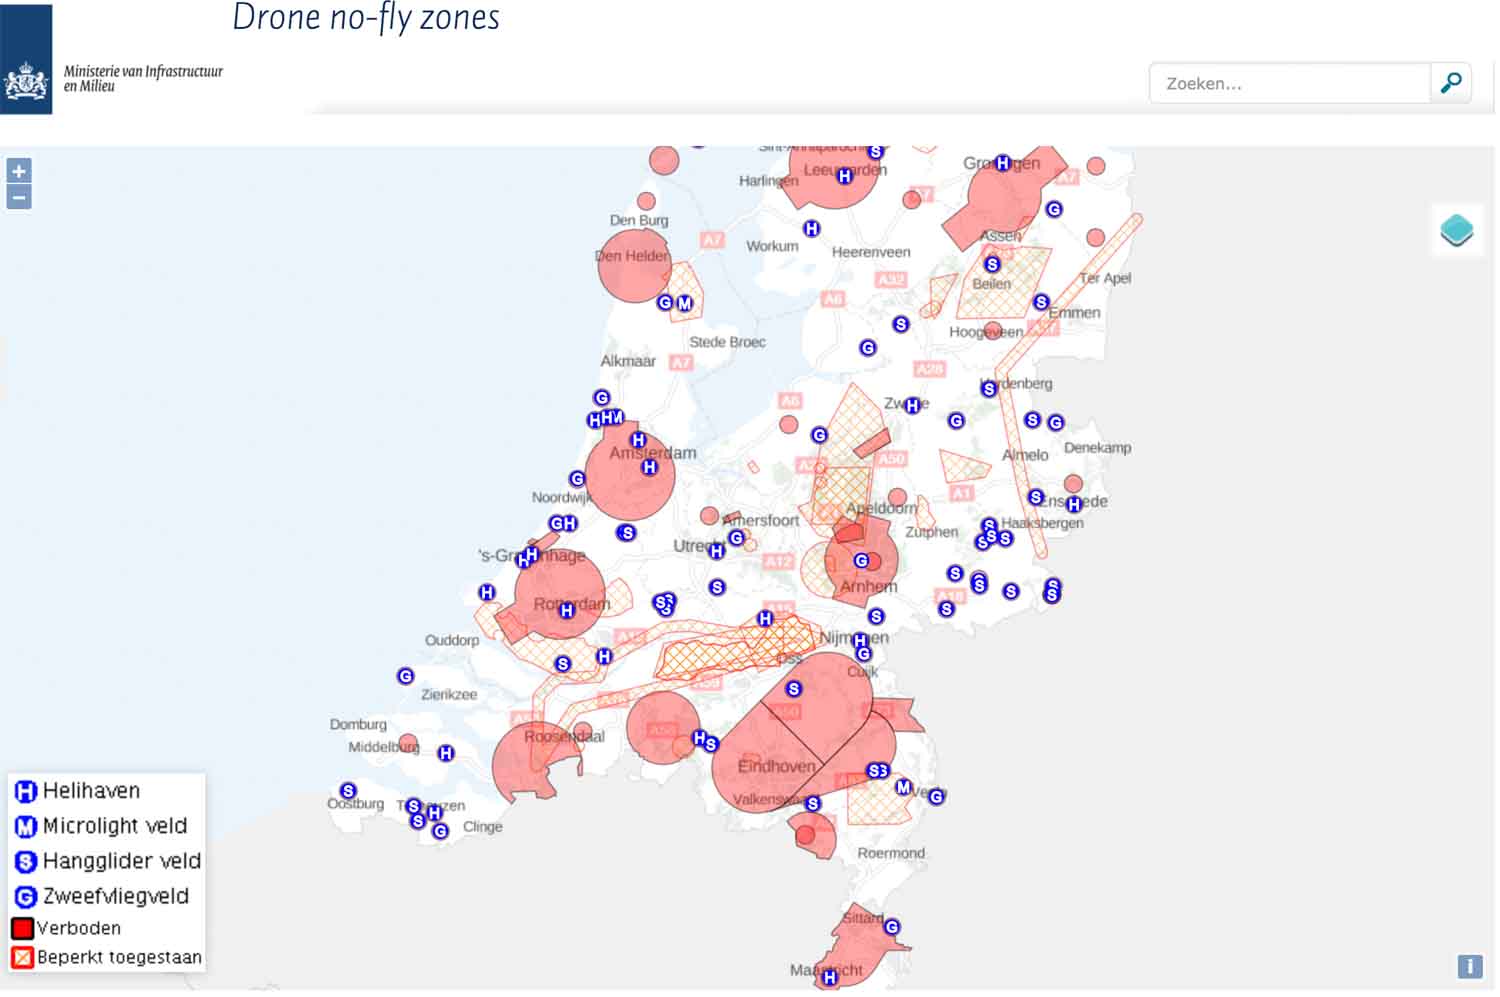Click the S marker at Hardenberg
Screen dimensions: 1500x997
click(x=989, y=388)
